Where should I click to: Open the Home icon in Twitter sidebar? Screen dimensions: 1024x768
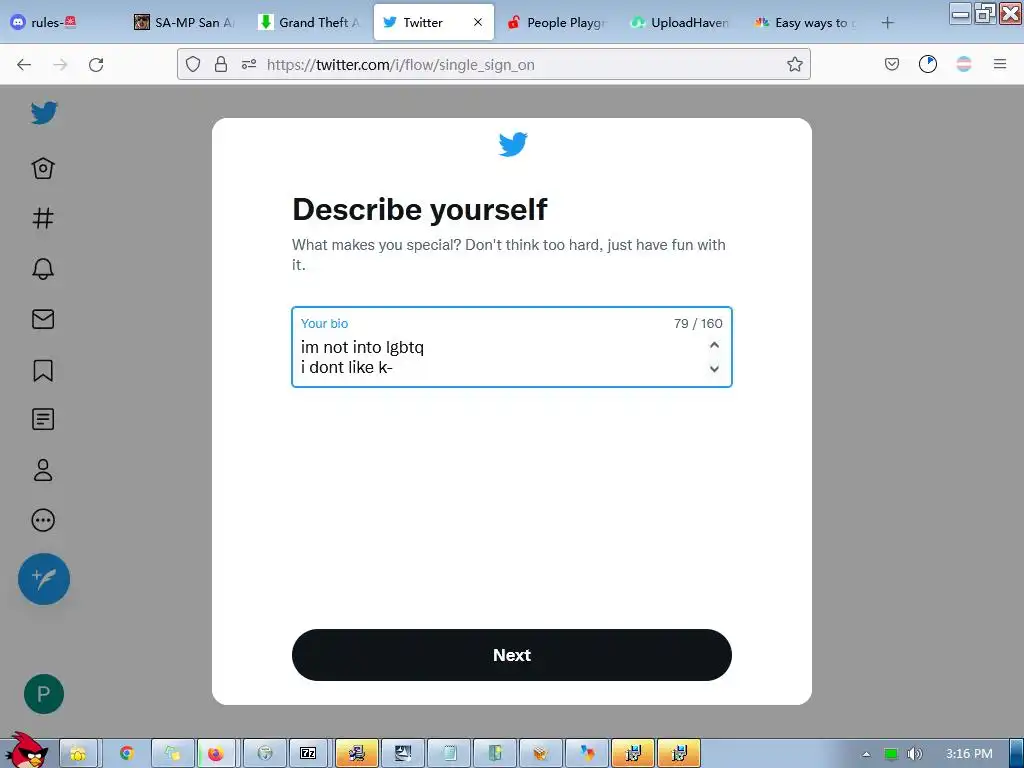coord(43,168)
